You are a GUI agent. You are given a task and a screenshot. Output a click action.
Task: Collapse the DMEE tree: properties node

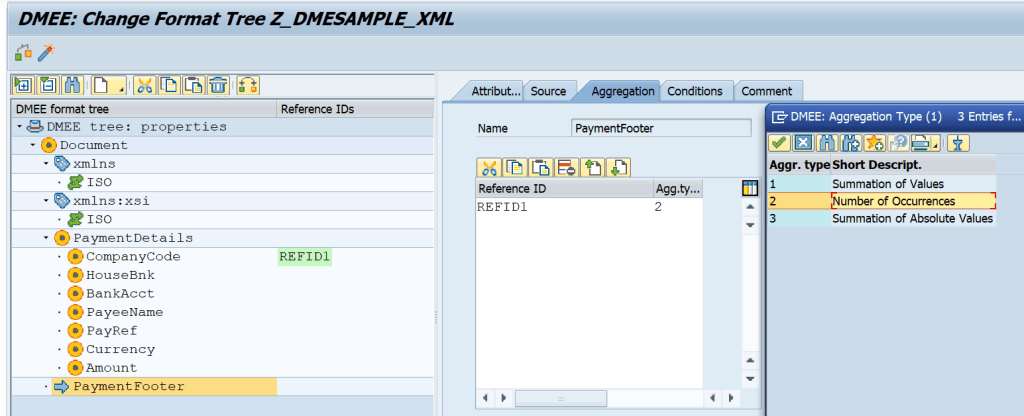tap(20, 127)
